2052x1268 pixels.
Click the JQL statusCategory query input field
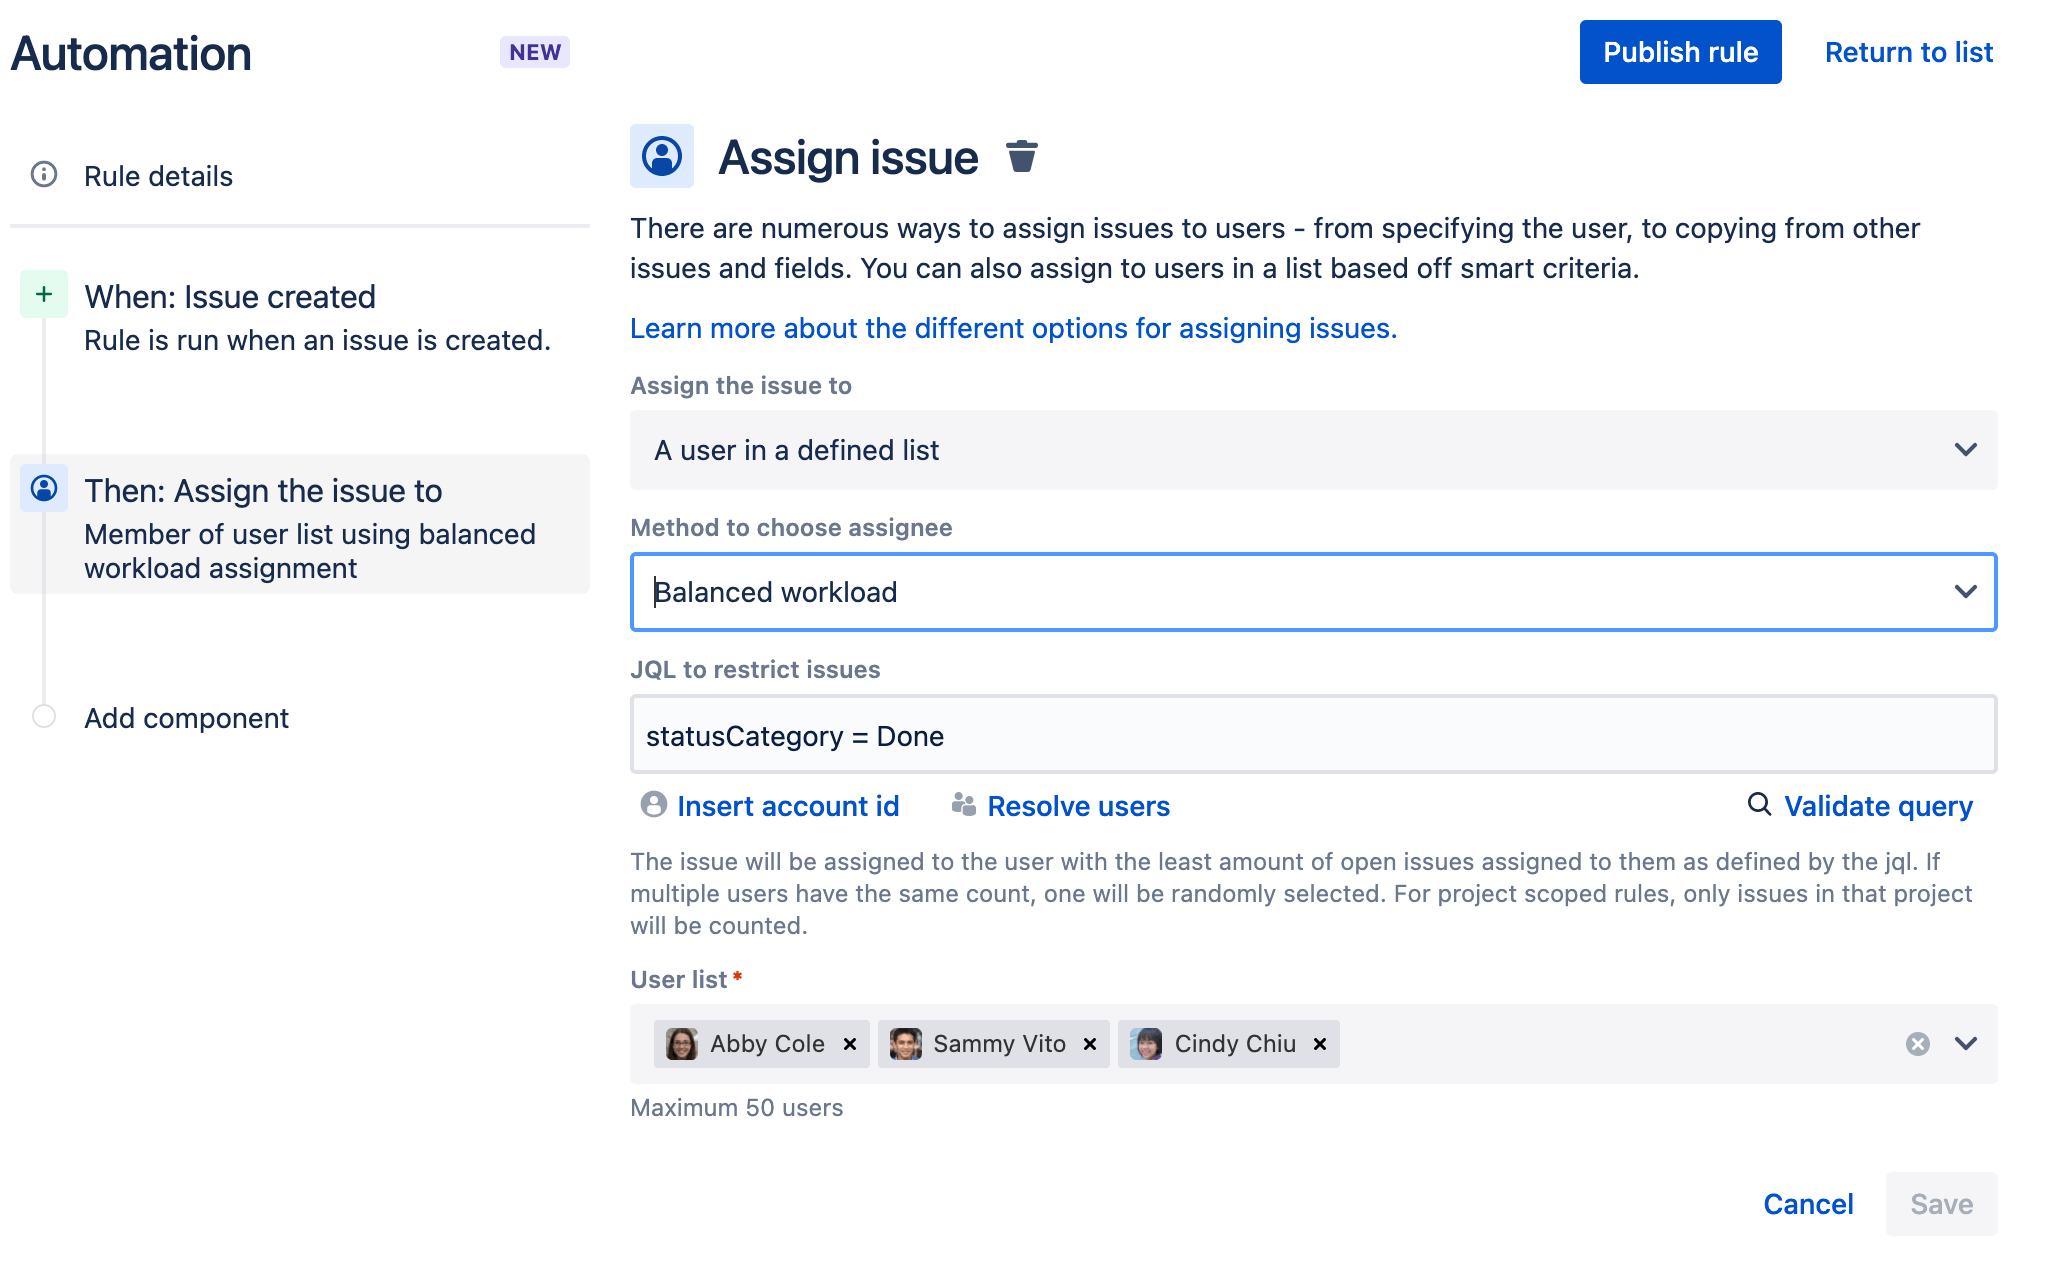[x=1313, y=733]
